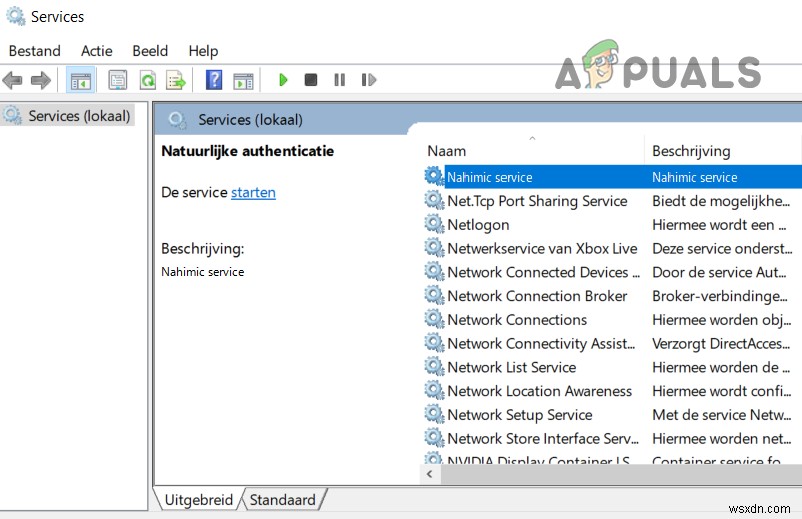Switch to the Uitgebreid tab
Image resolution: width=802 pixels, height=519 pixels.
(198, 500)
